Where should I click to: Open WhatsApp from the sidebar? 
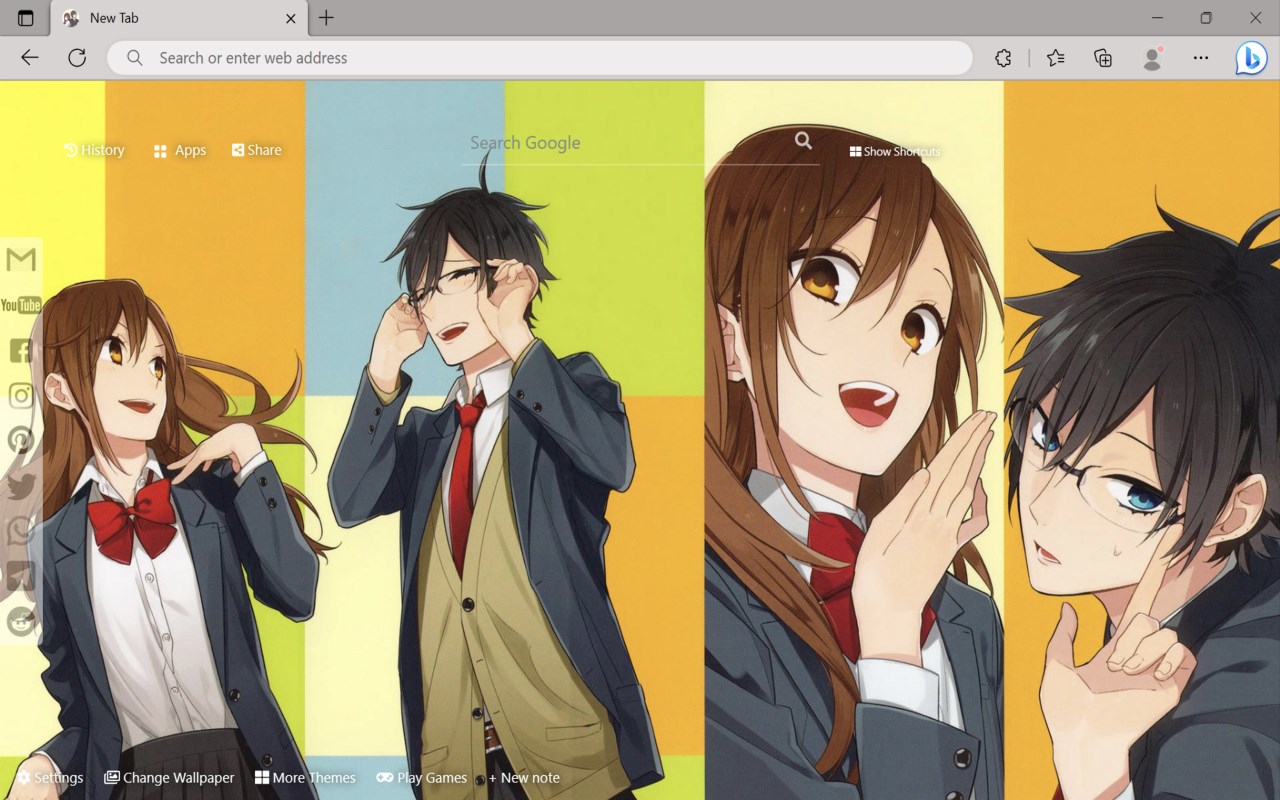(x=21, y=531)
